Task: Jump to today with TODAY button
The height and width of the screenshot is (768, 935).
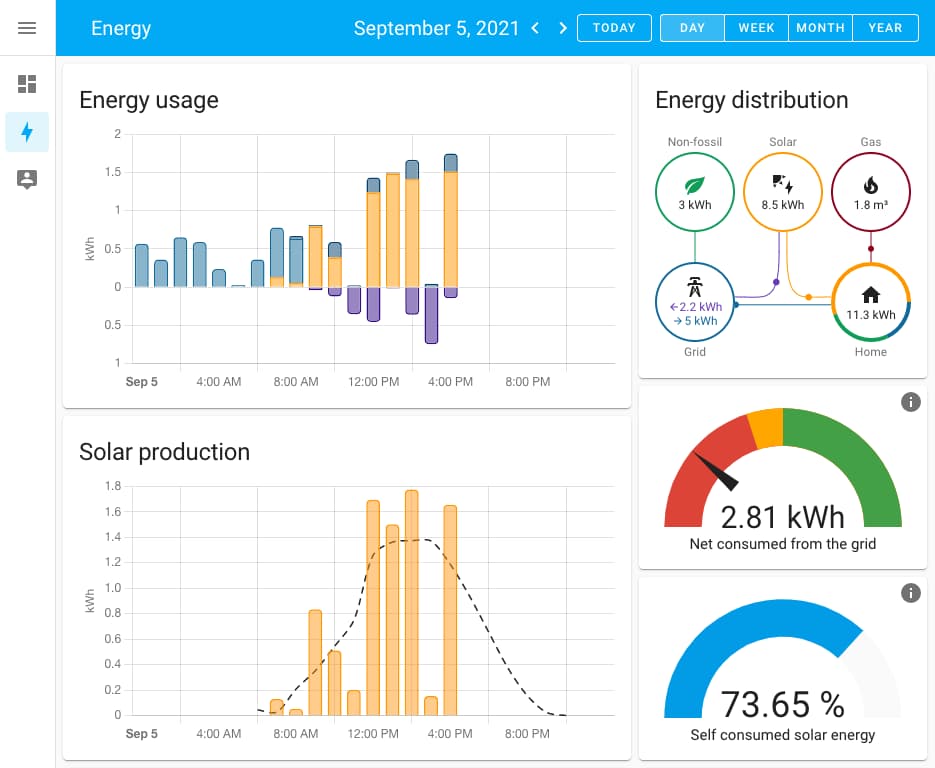Action: pyautogui.click(x=614, y=28)
